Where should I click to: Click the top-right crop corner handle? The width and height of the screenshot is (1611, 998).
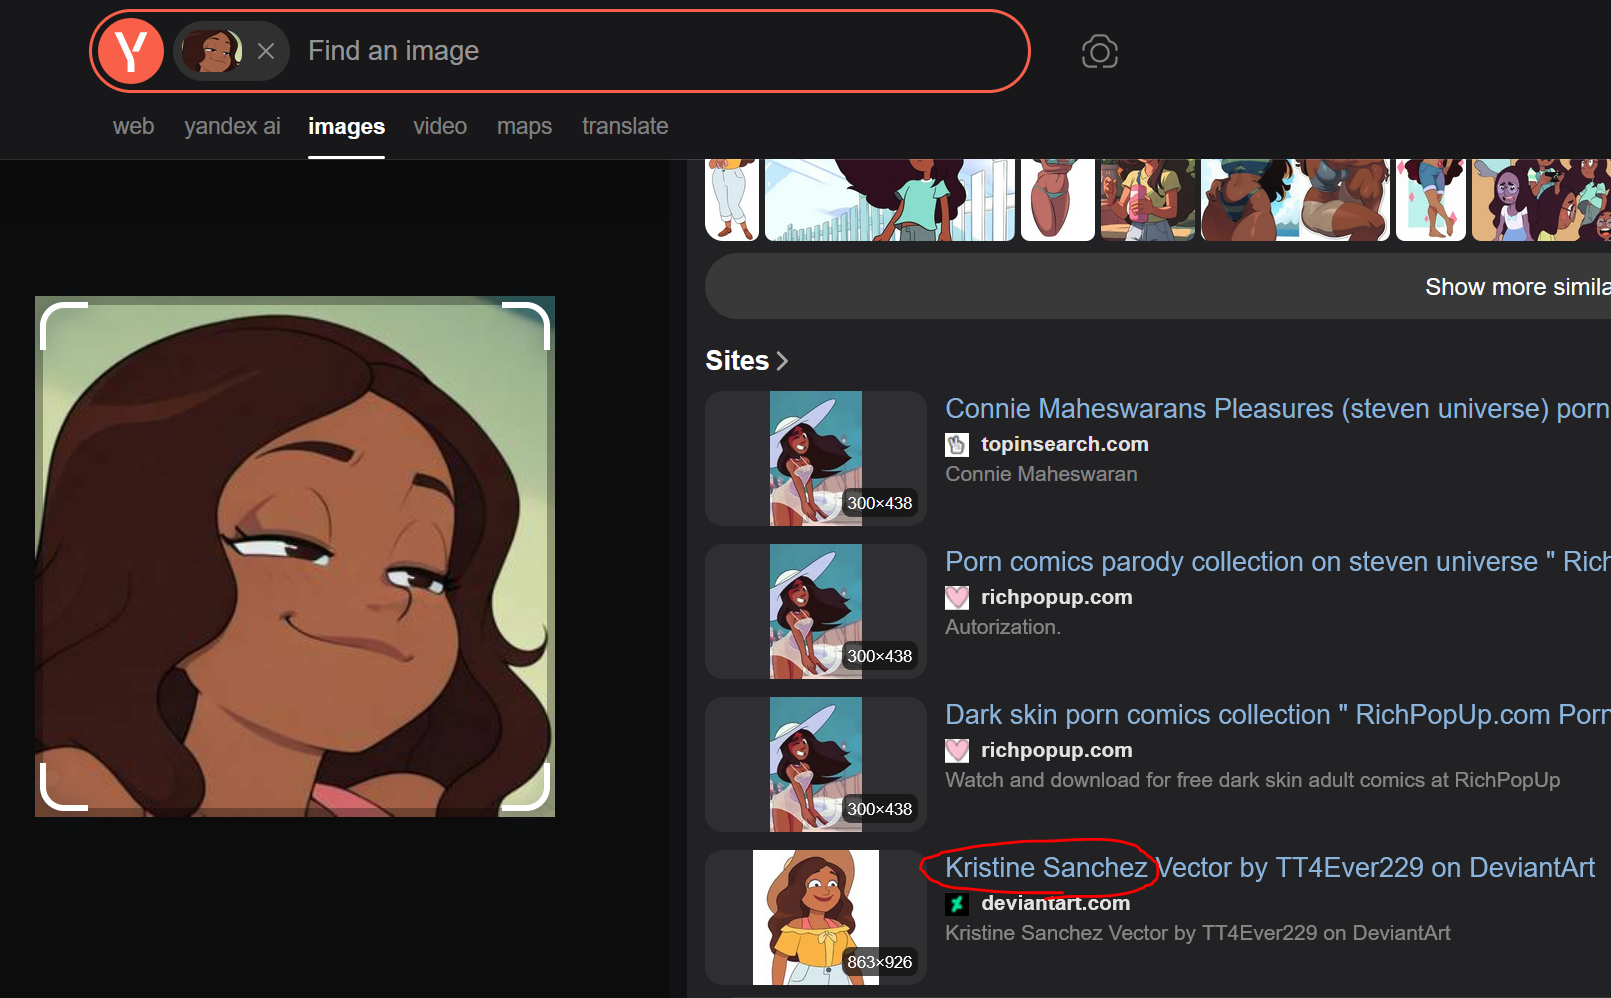click(527, 324)
